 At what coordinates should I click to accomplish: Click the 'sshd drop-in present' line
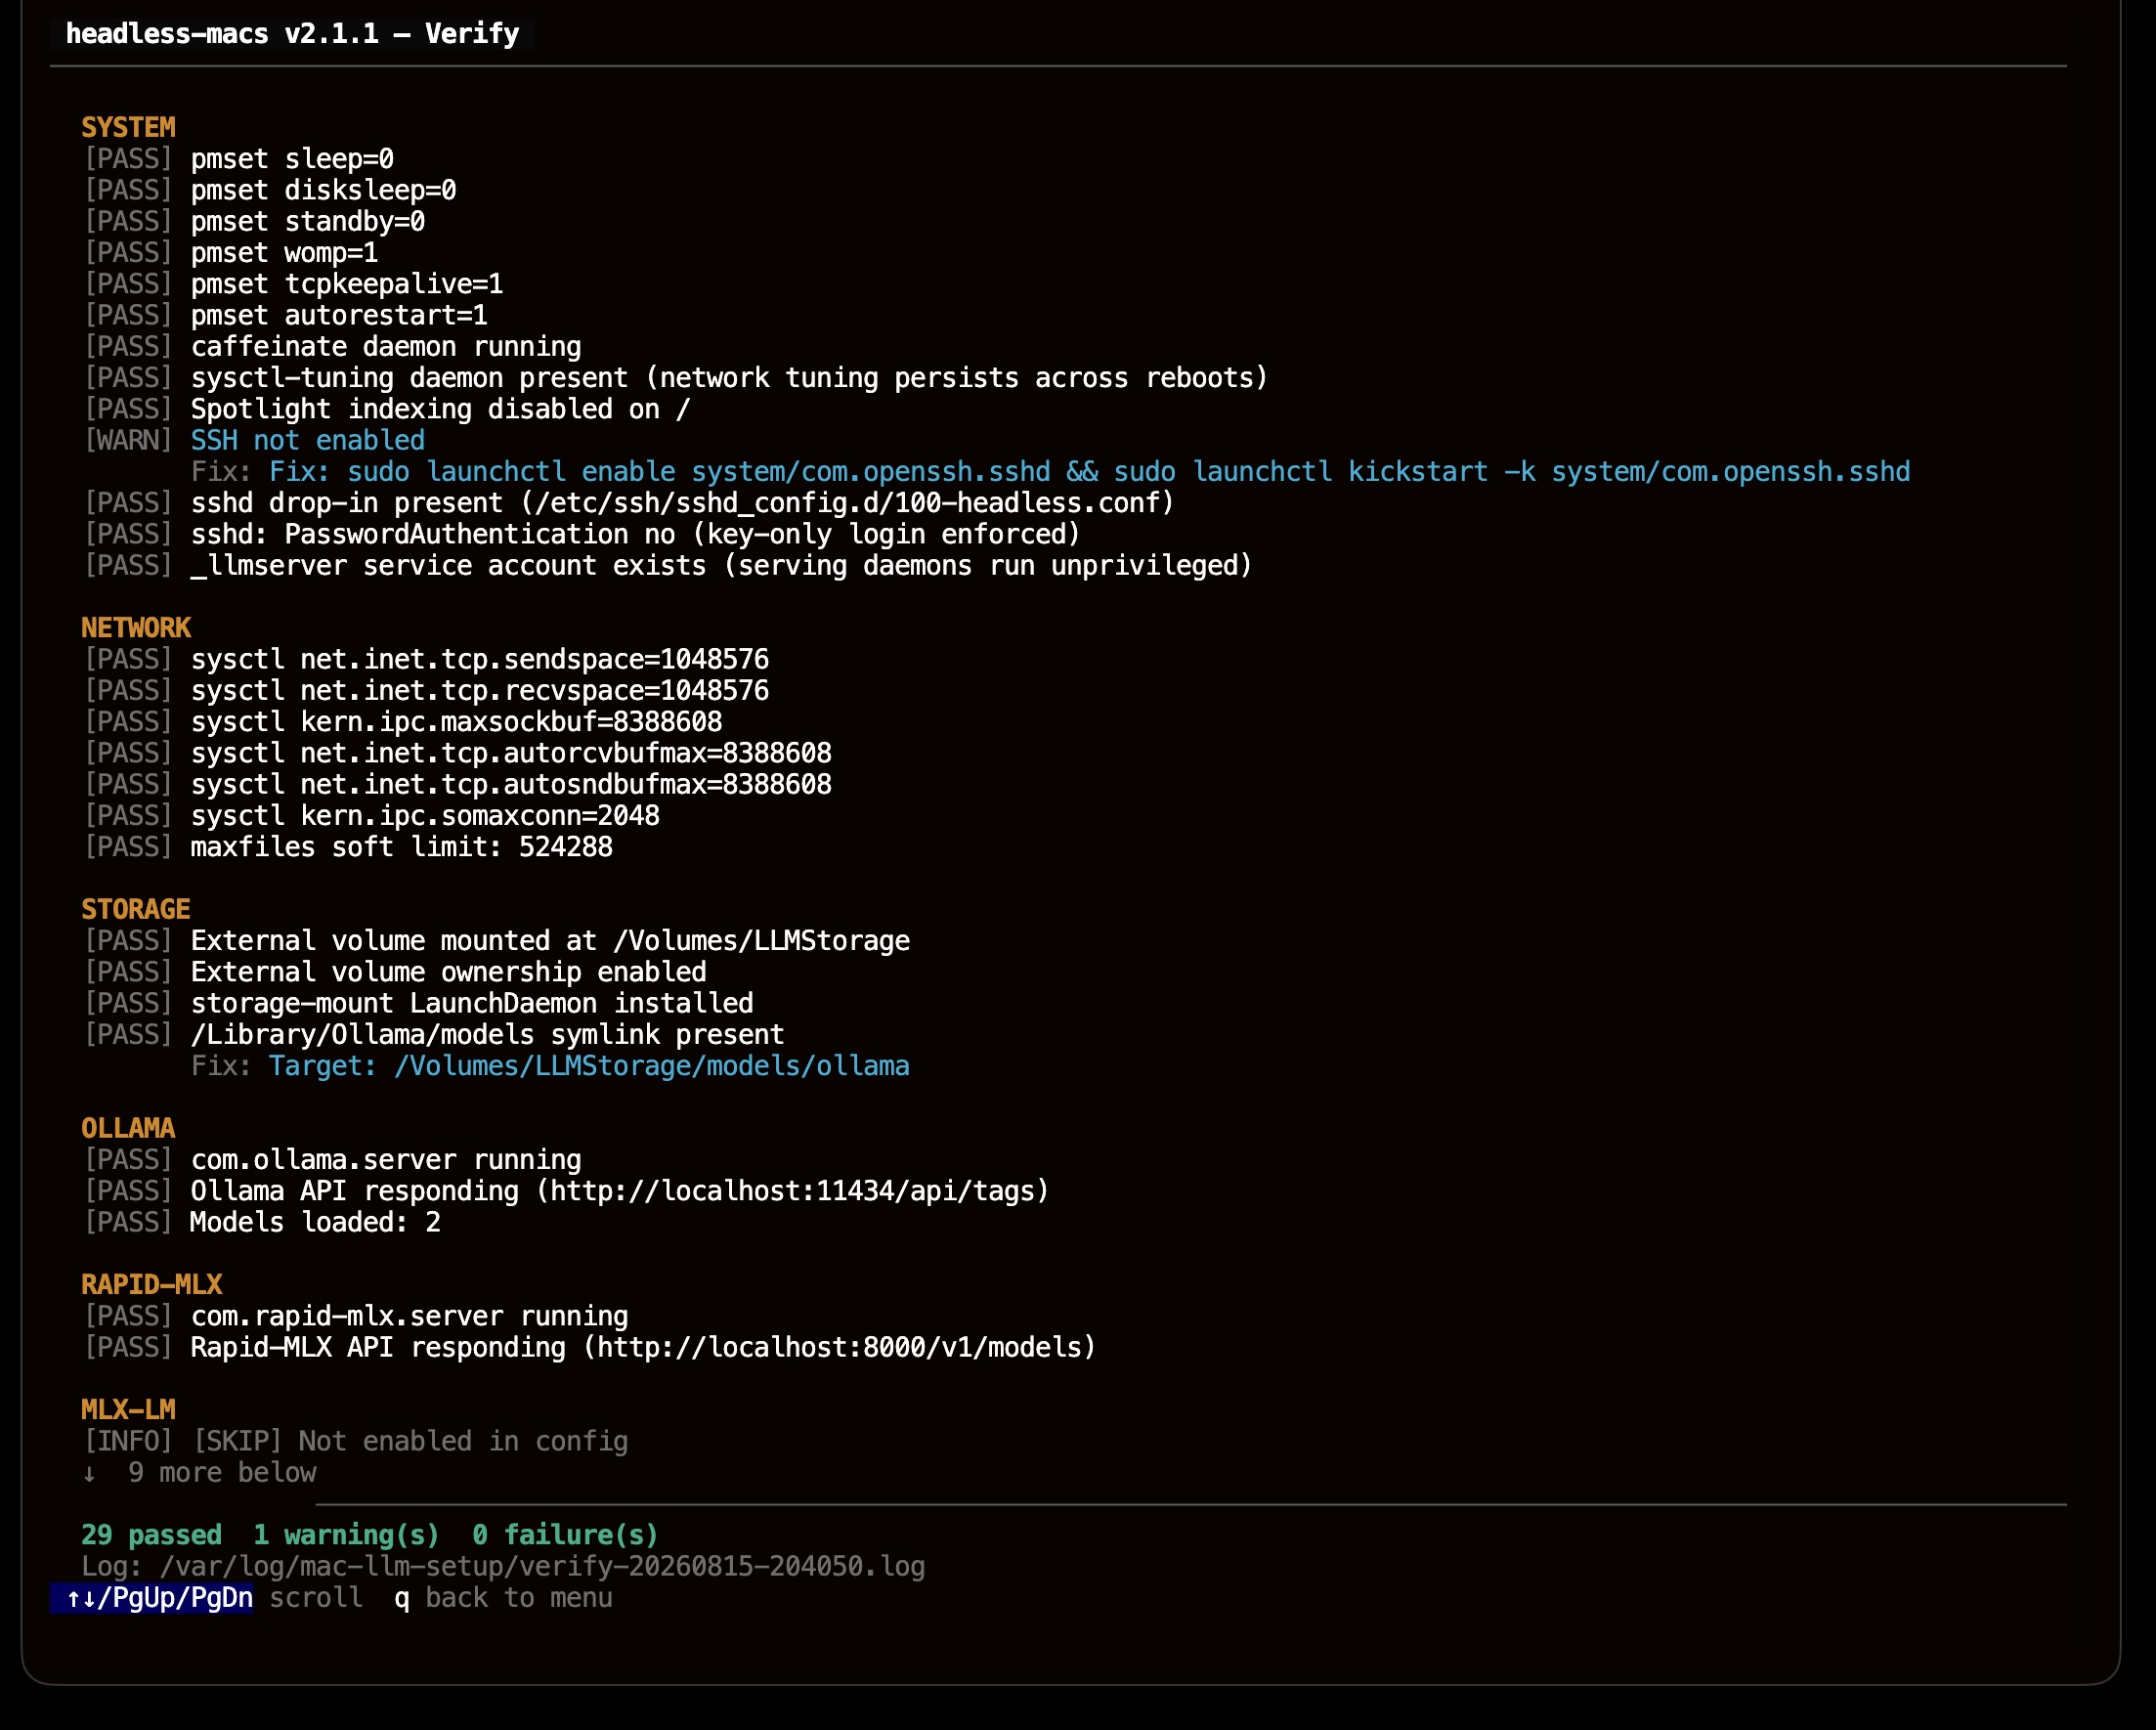pyautogui.click(x=682, y=503)
